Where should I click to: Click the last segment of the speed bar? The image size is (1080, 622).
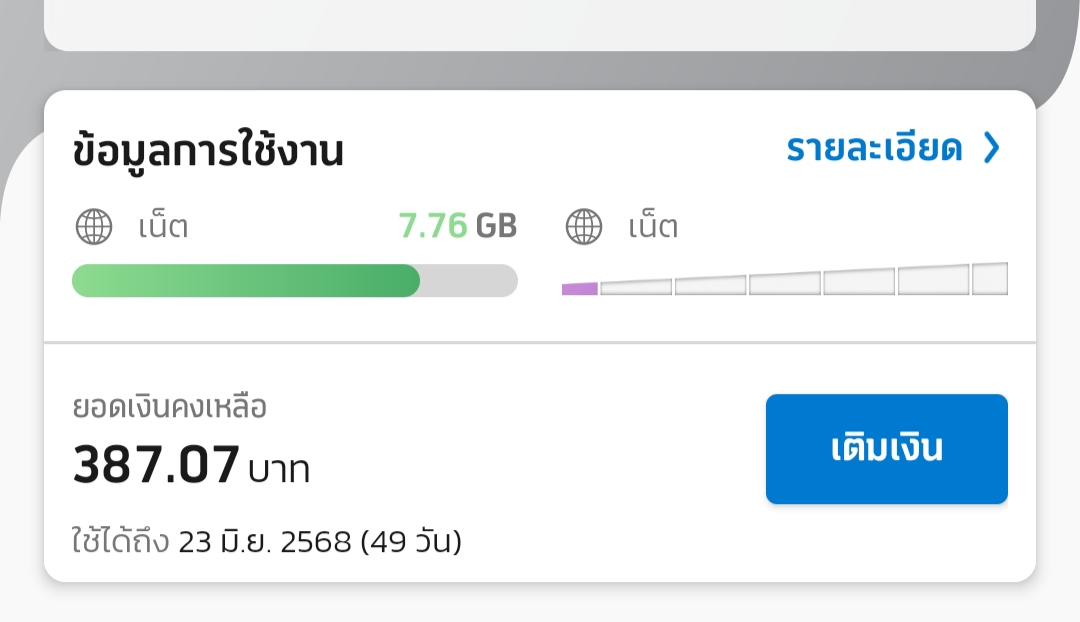coord(990,278)
